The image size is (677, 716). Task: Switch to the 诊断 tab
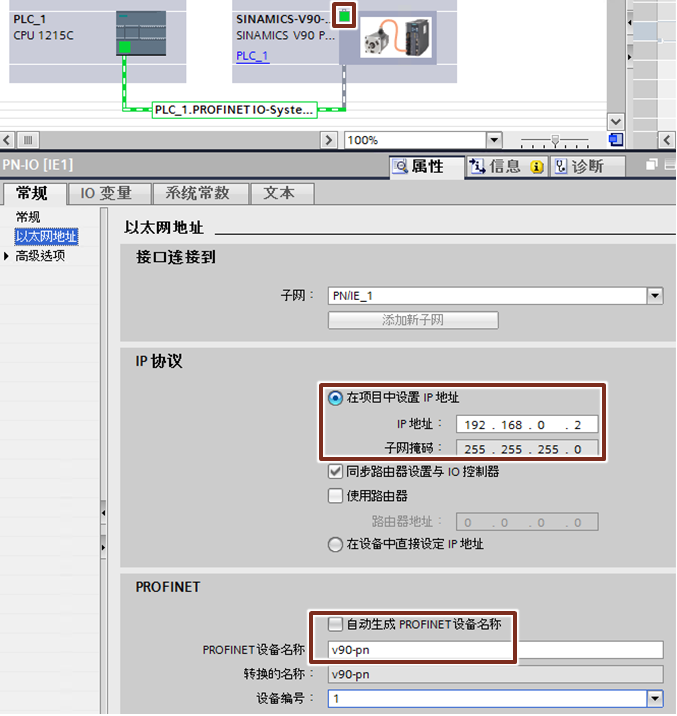(587, 166)
